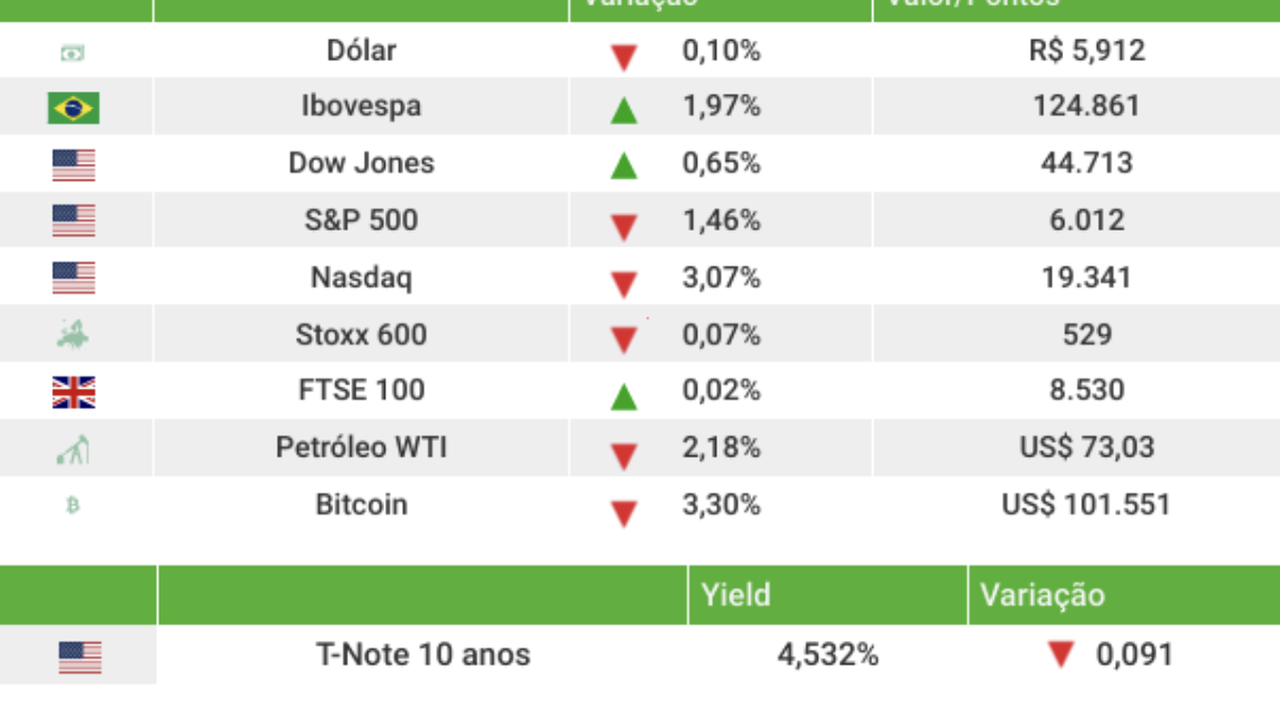Click the red down arrow beside 0,091
The height and width of the screenshot is (720, 1280).
click(1061, 655)
